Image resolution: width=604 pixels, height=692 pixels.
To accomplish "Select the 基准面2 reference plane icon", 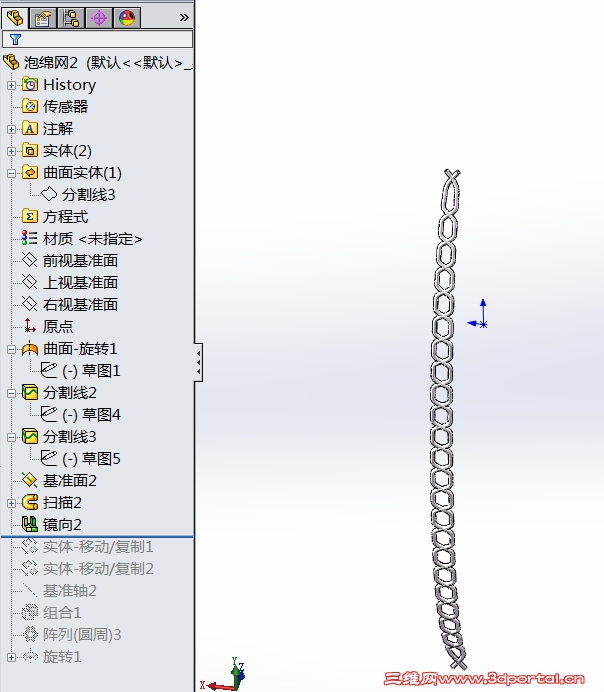I will (30, 480).
